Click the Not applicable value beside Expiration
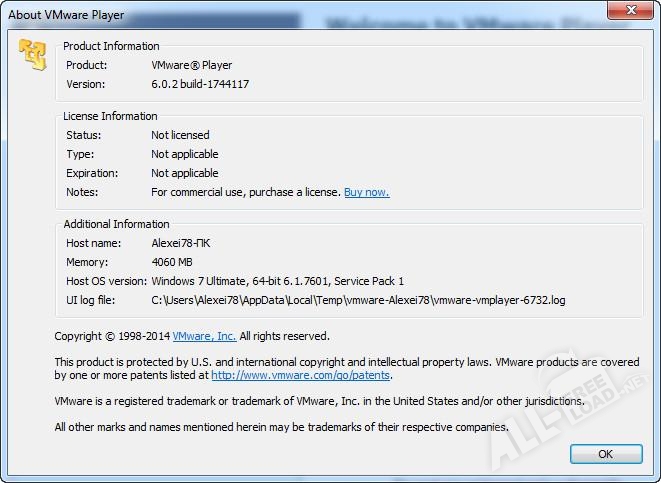 click(184, 173)
